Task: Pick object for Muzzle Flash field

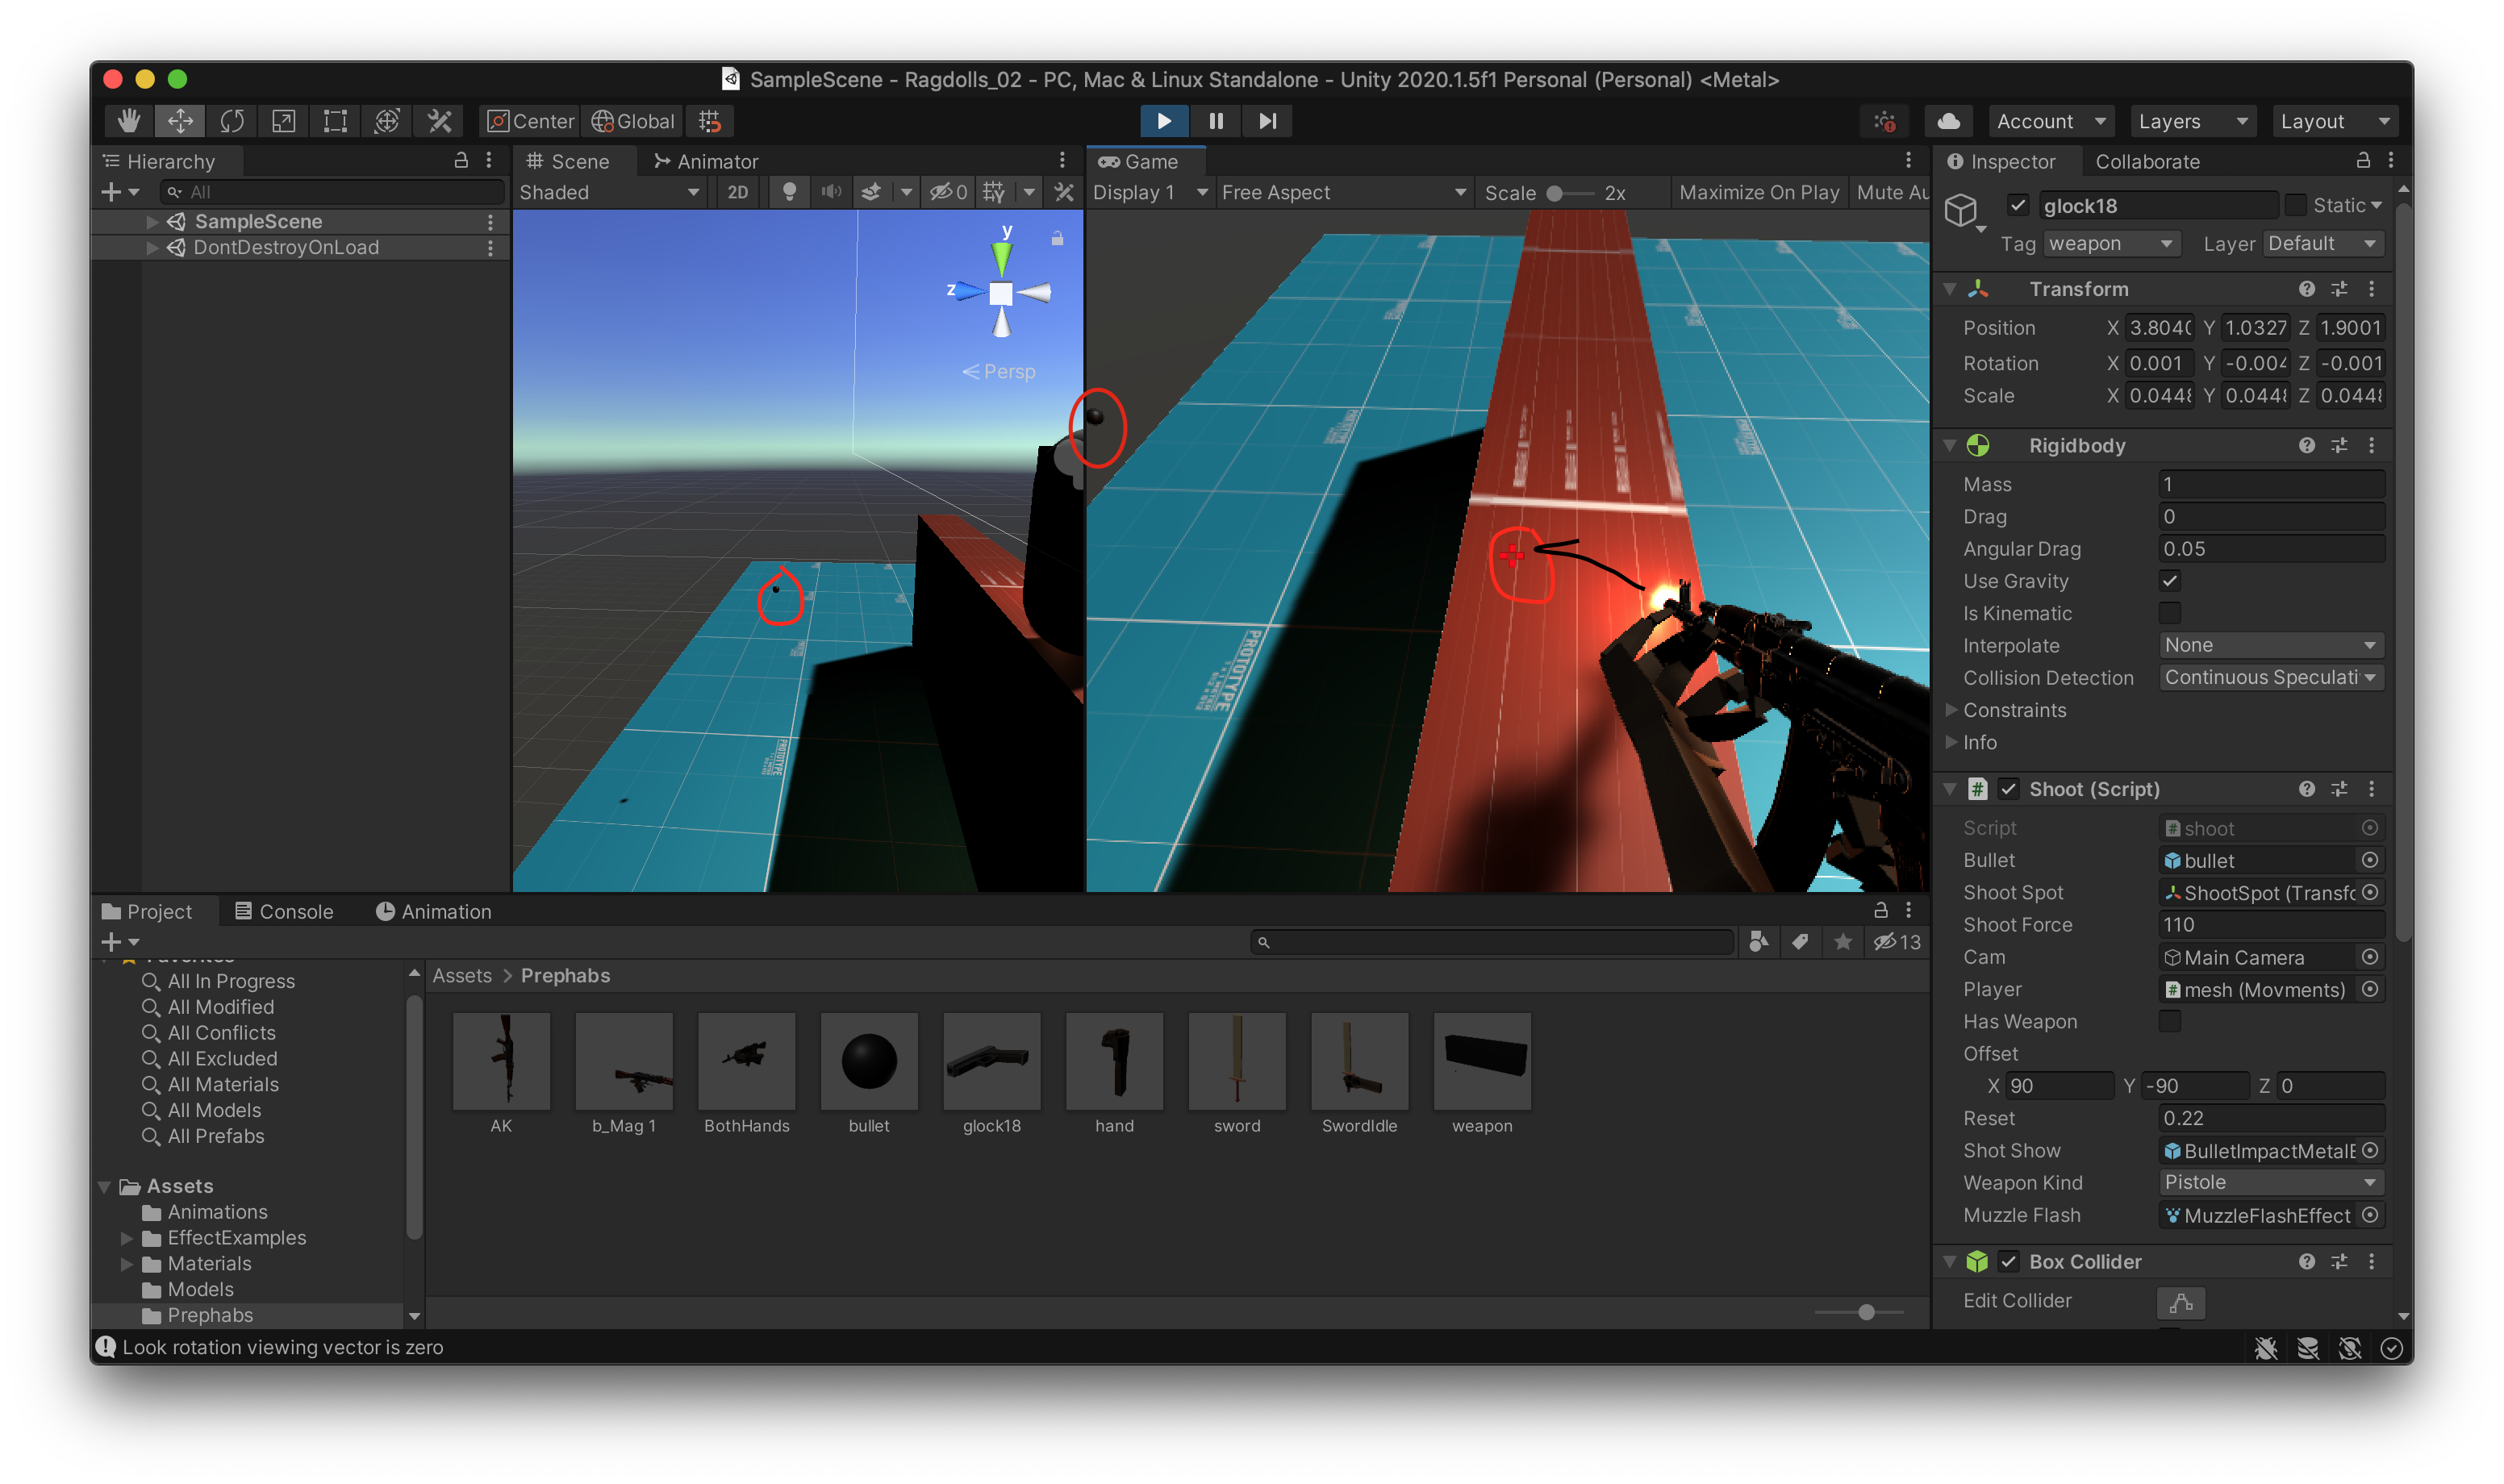Action: [x=2369, y=1215]
